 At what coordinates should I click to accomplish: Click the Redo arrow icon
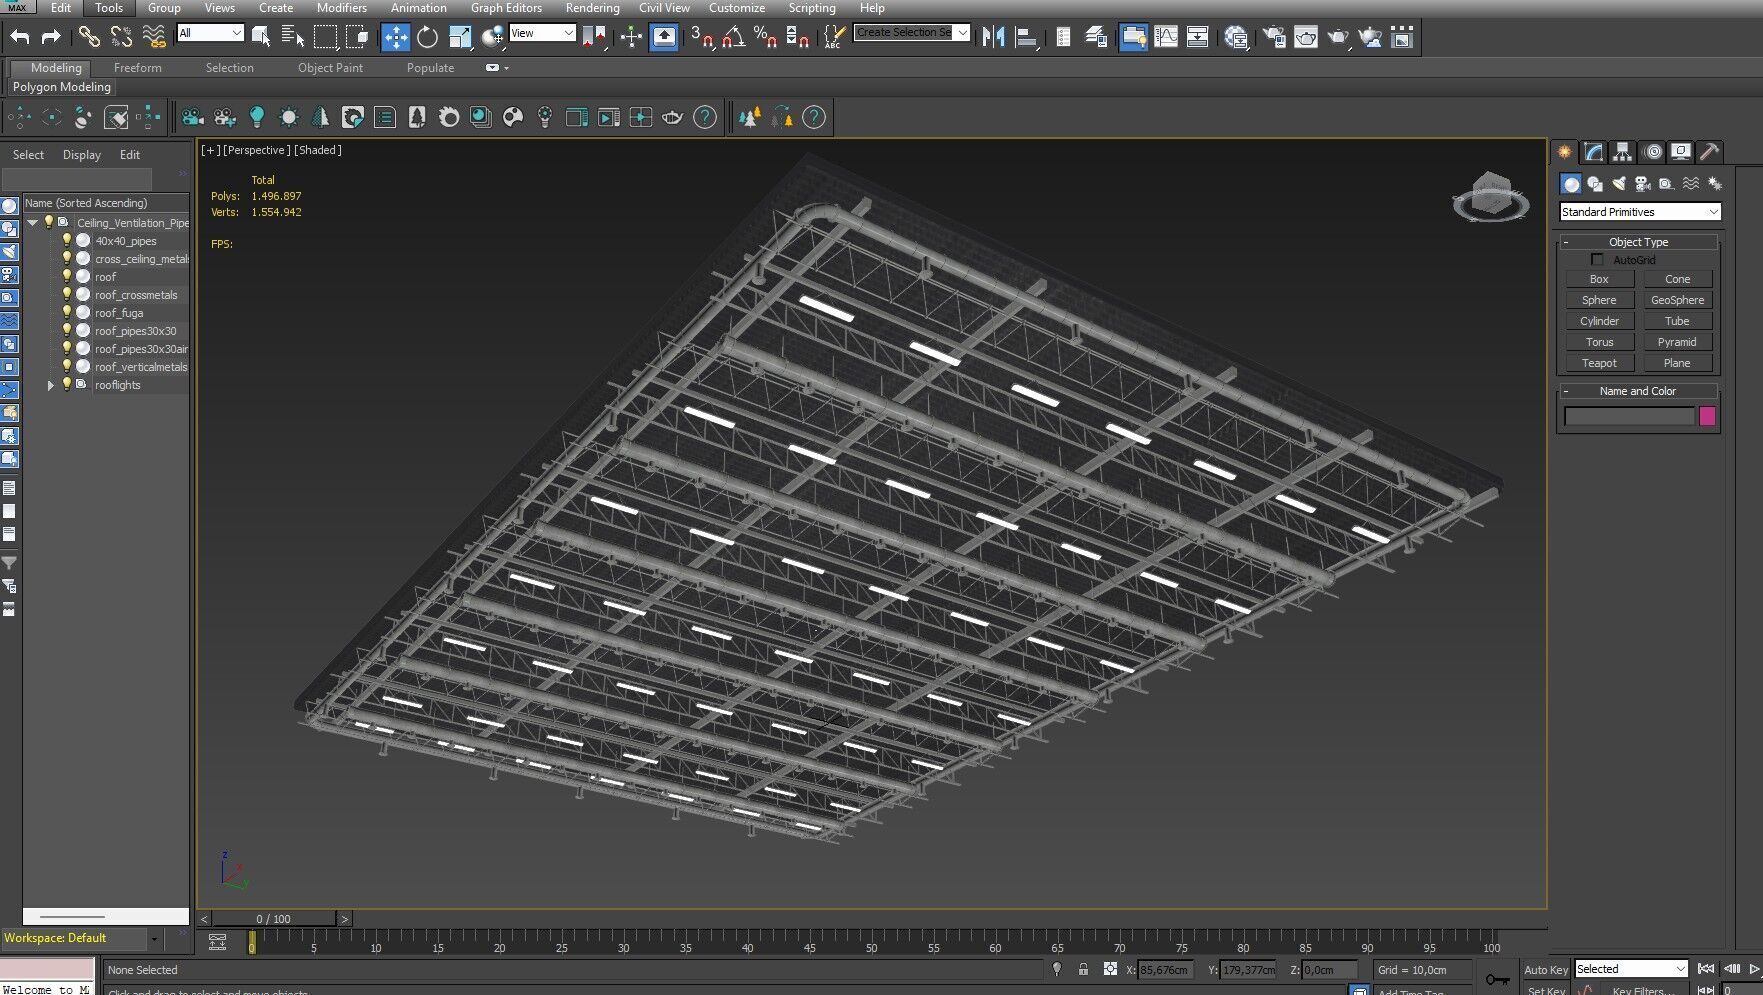[51, 37]
